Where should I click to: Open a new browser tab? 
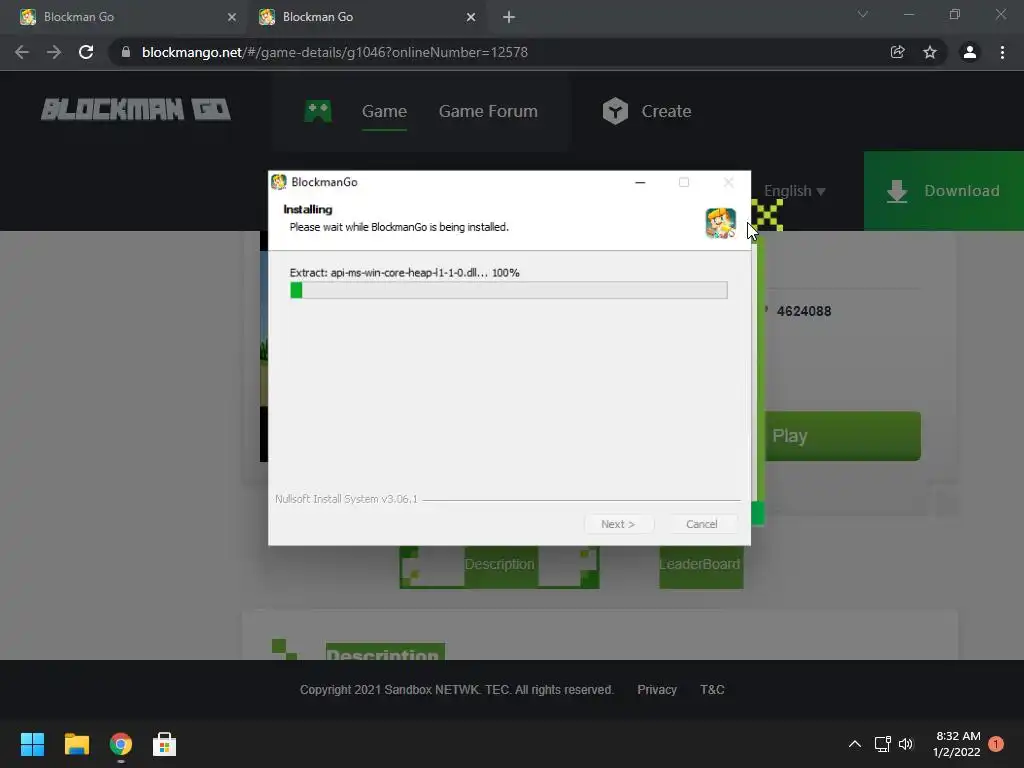pyautogui.click(x=509, y=17)
